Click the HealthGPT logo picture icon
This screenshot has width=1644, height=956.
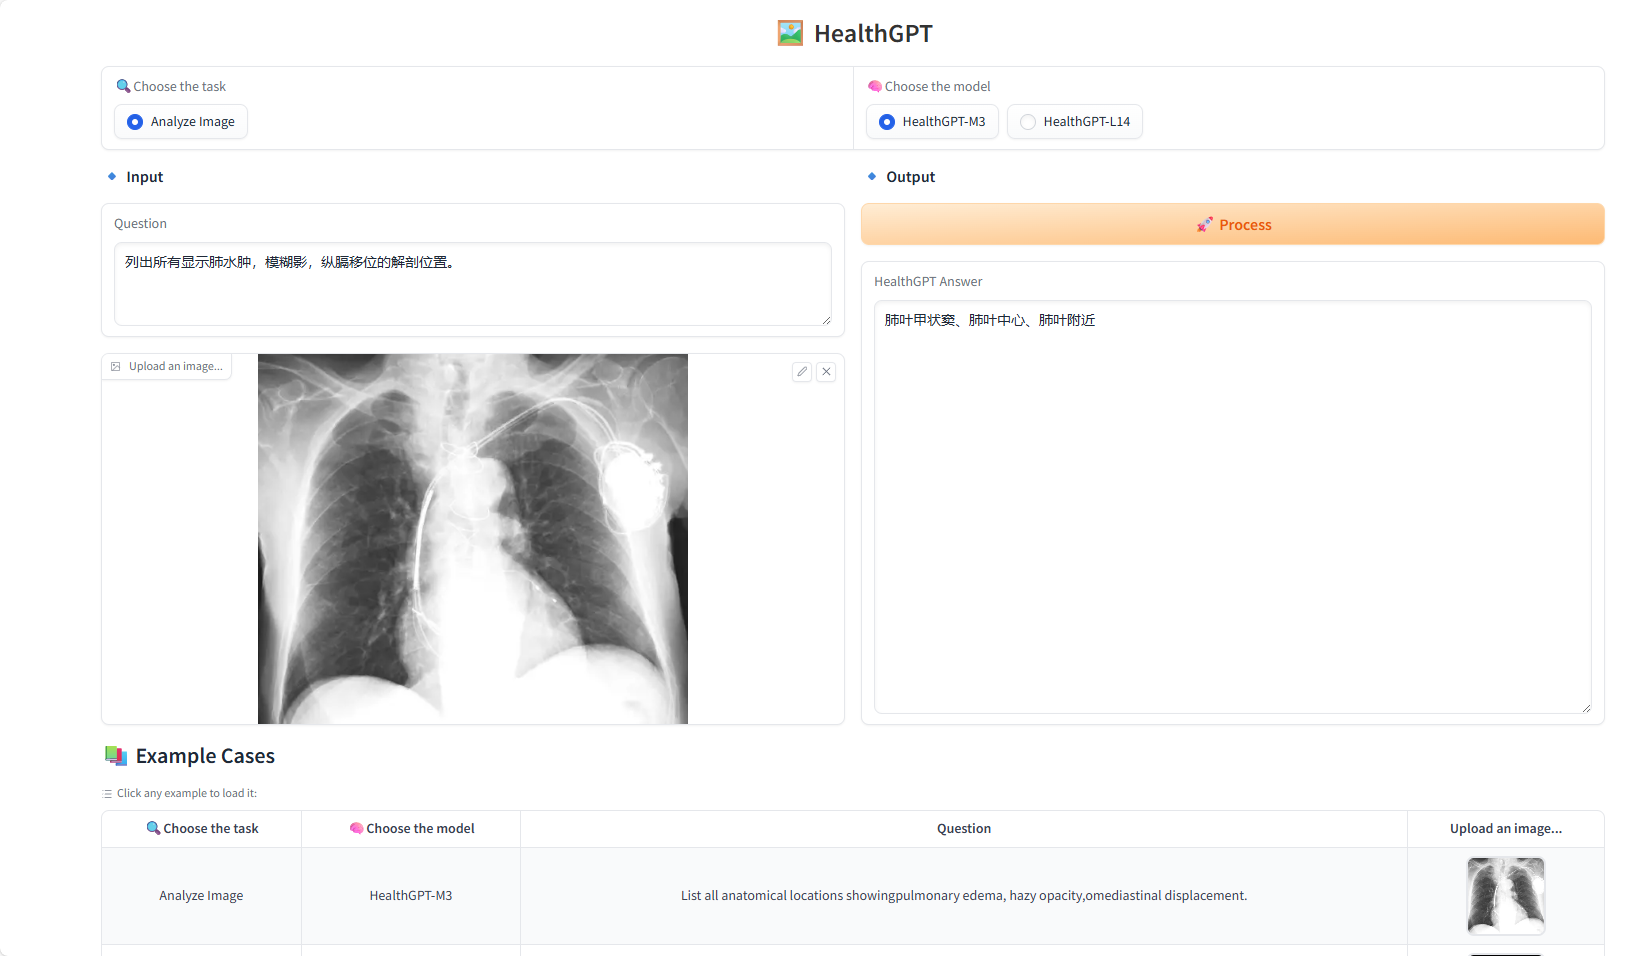pyautogui.click(x=790, y=34)
